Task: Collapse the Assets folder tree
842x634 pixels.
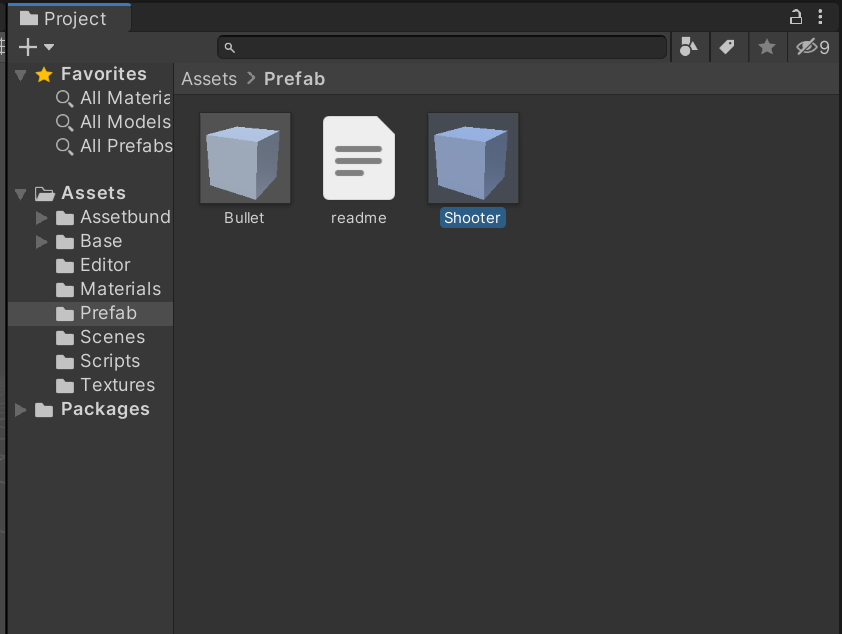Action: (x=21, y=194)
